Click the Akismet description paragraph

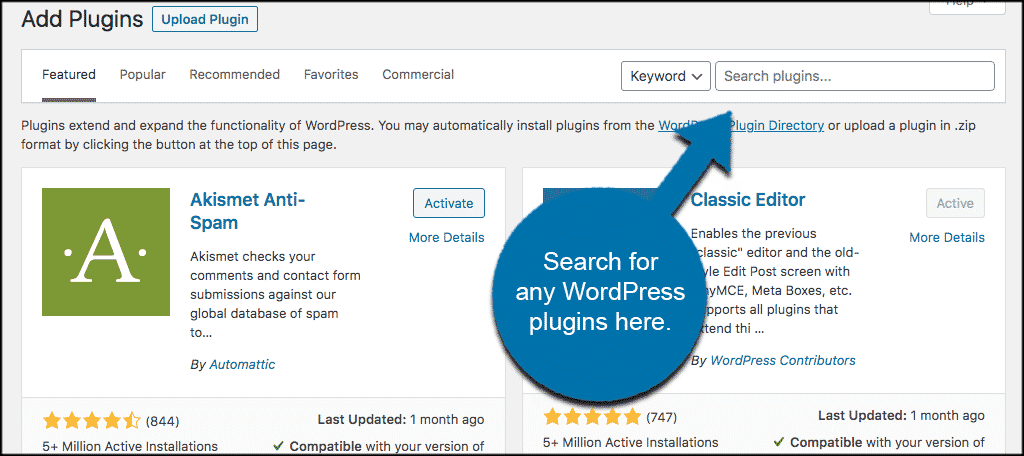(x=275, y=294)
